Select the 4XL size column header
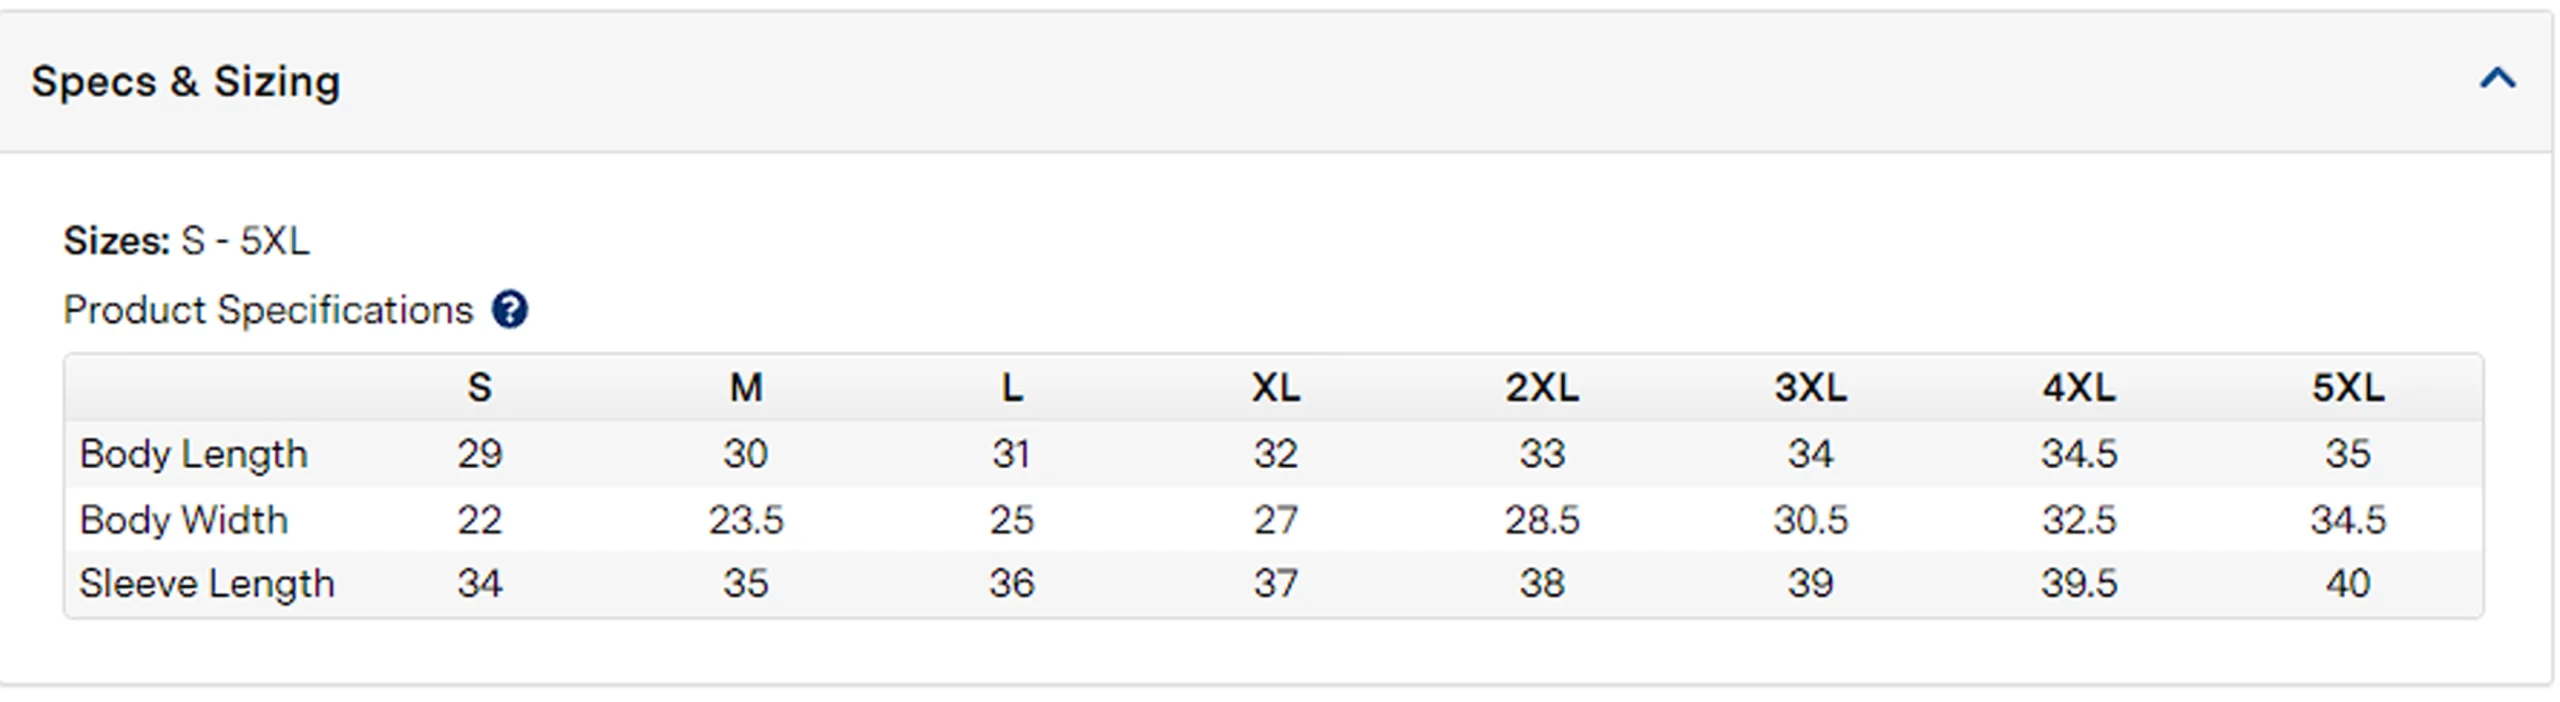This screenshot has width=2560, height=702. [2079, 387]
